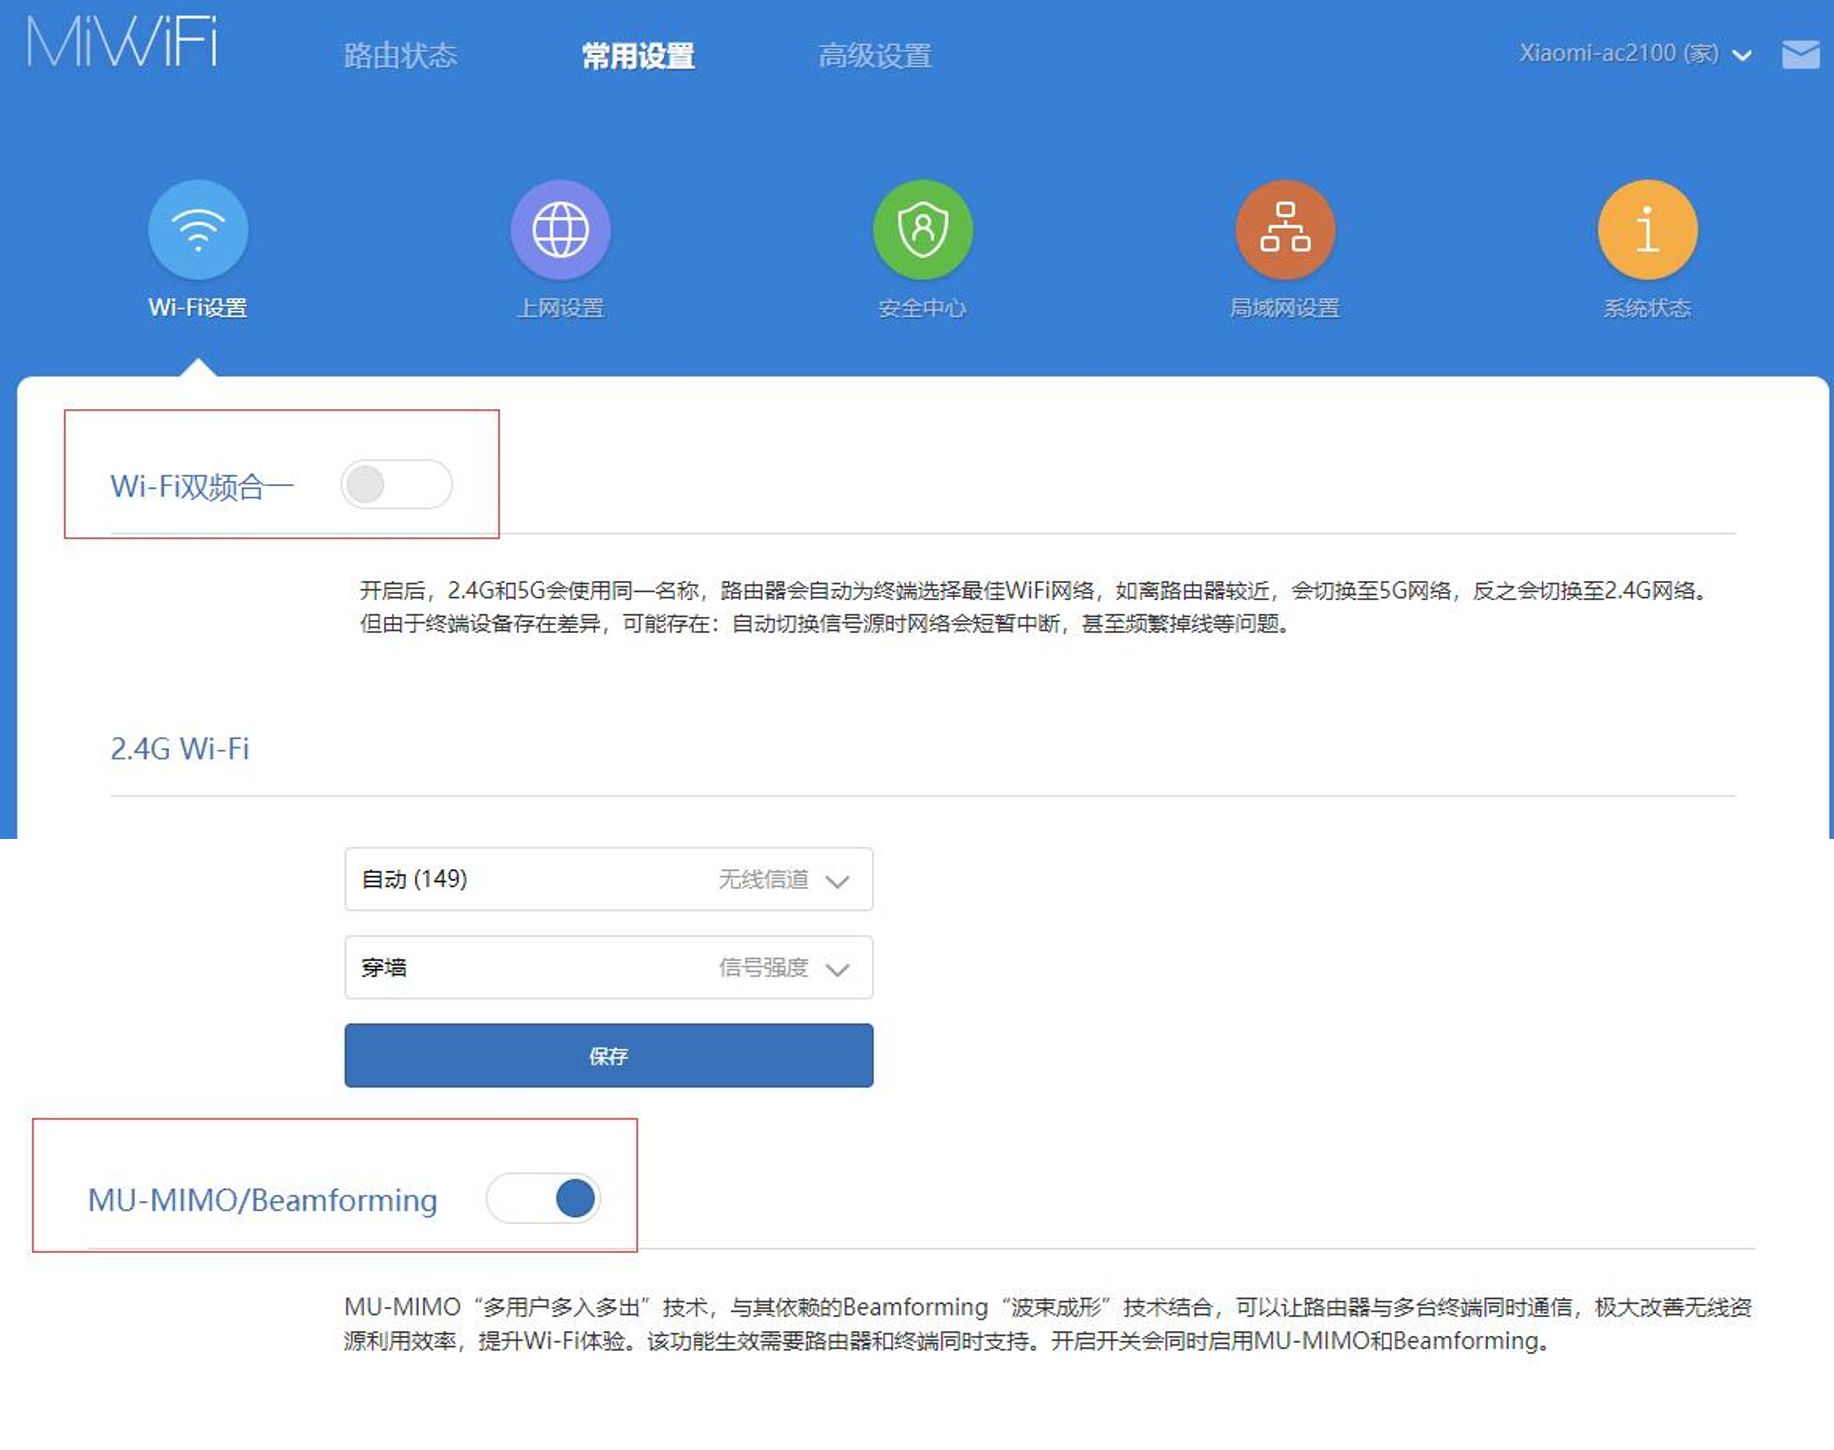
Task: Expand the 无线信道 自动 (149) dropdown
Action: [x=608, y=879]
